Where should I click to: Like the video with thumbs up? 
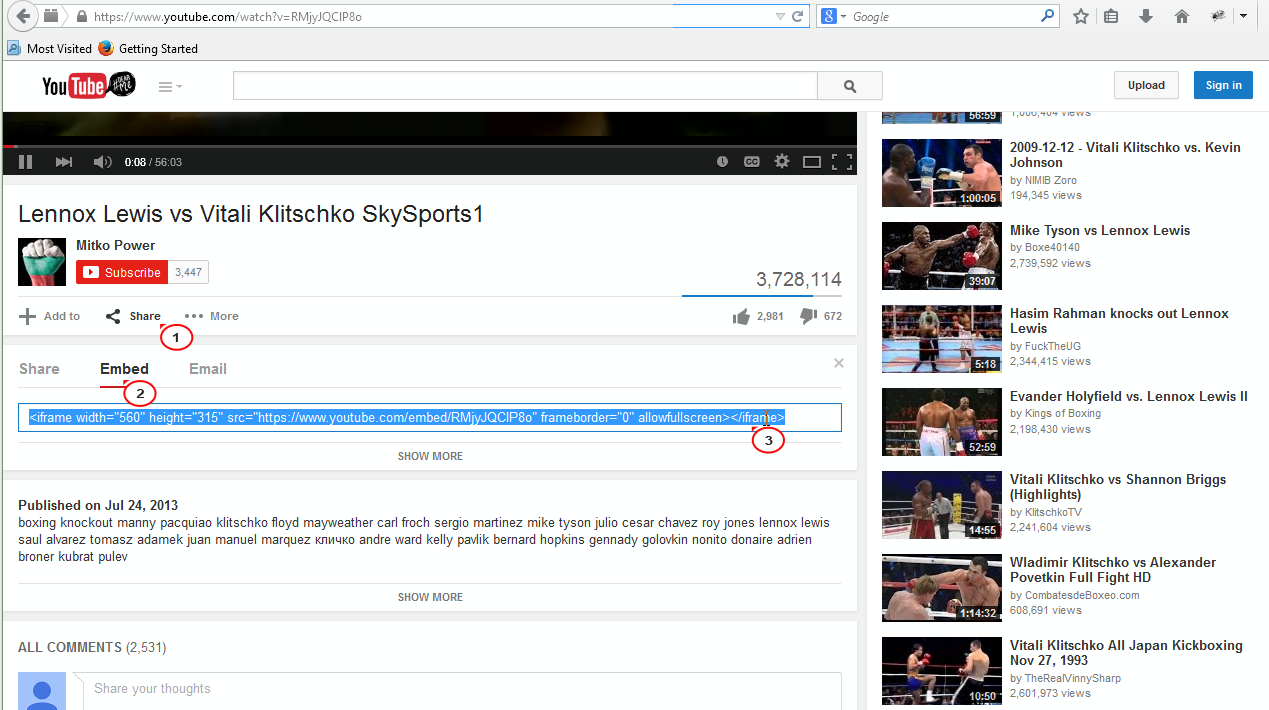click(741, 317)
